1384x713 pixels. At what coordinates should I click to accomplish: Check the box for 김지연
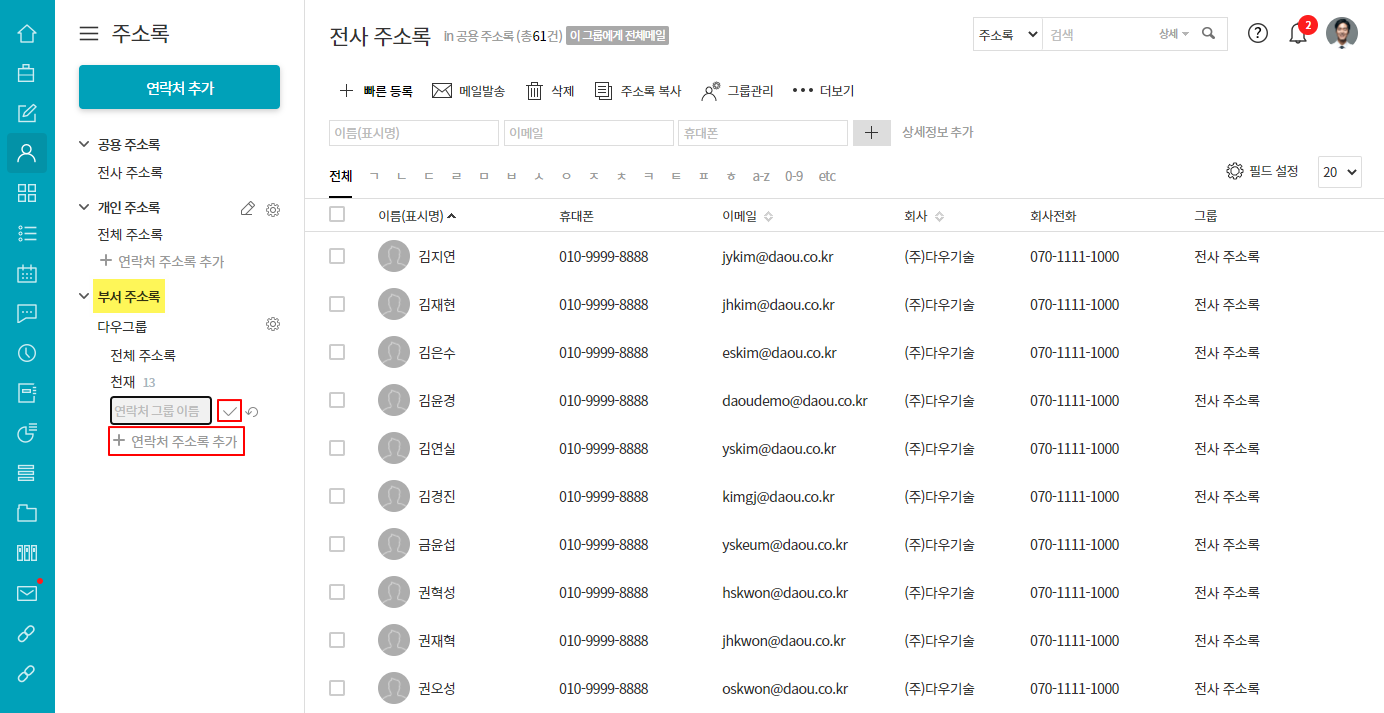click(x=337, y=256)
